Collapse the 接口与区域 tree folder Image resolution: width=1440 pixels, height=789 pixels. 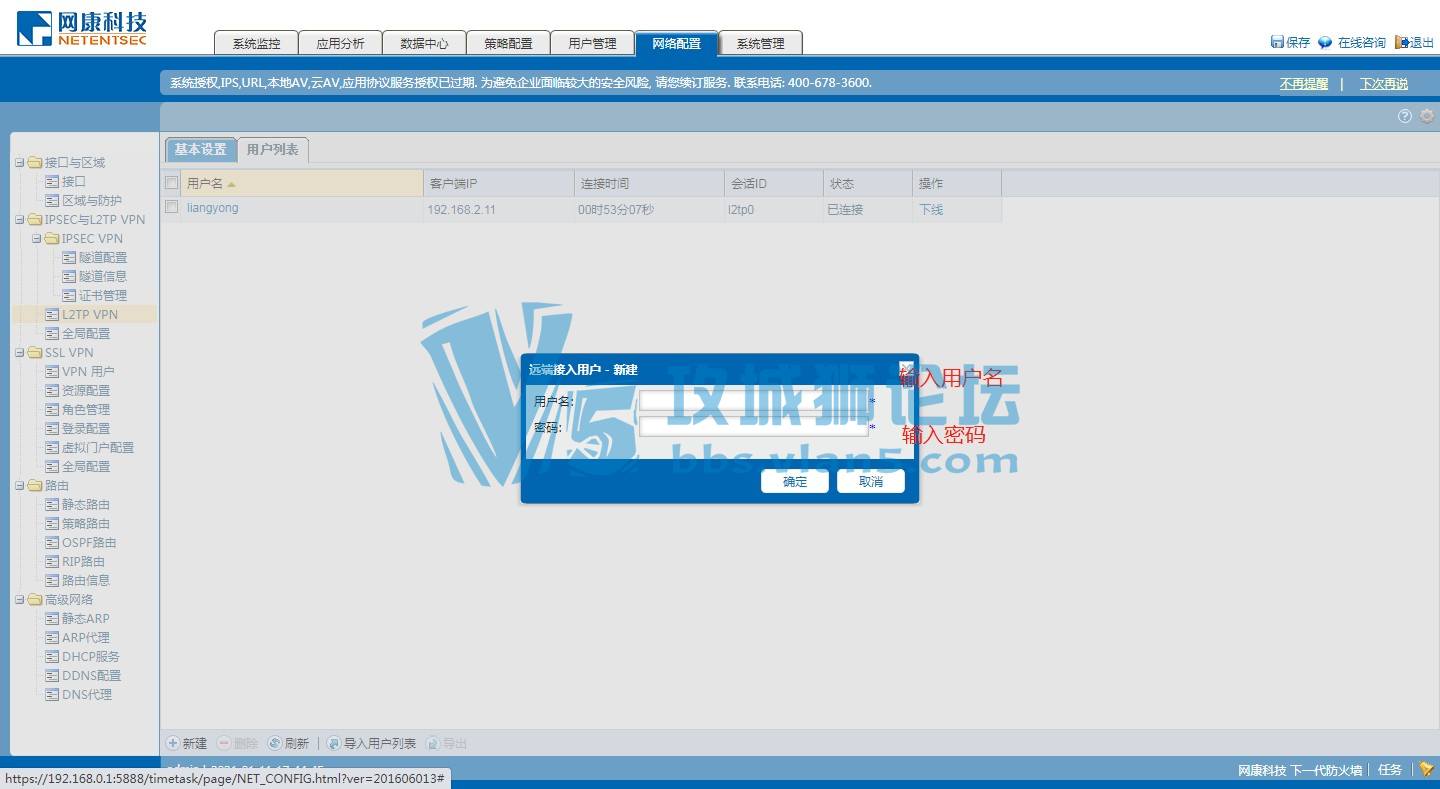(19, 162)
